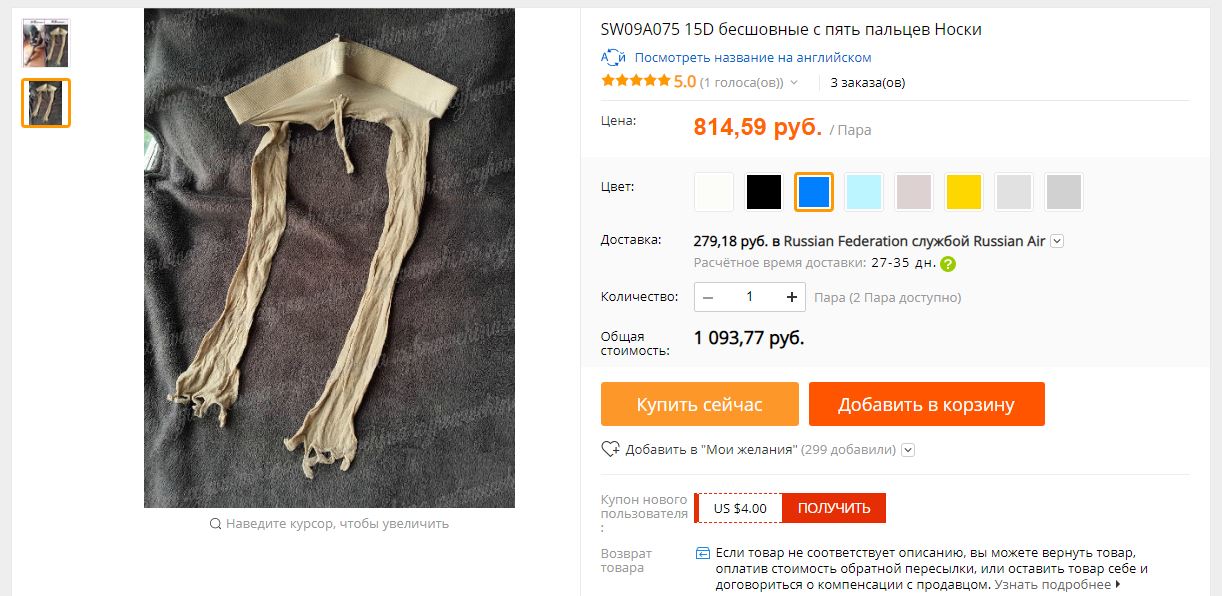Click the green delivery time help icon
The image size is (1222, 596).
tap(948, 264)
